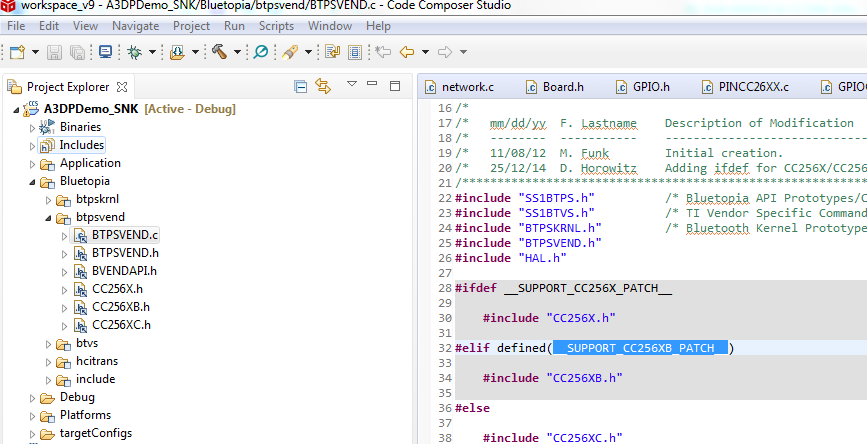Image resolution: width=867 pixels, height=444 pixels.
Task: Select the targetConfigs folder in the tree
Action: click(96, 433)
